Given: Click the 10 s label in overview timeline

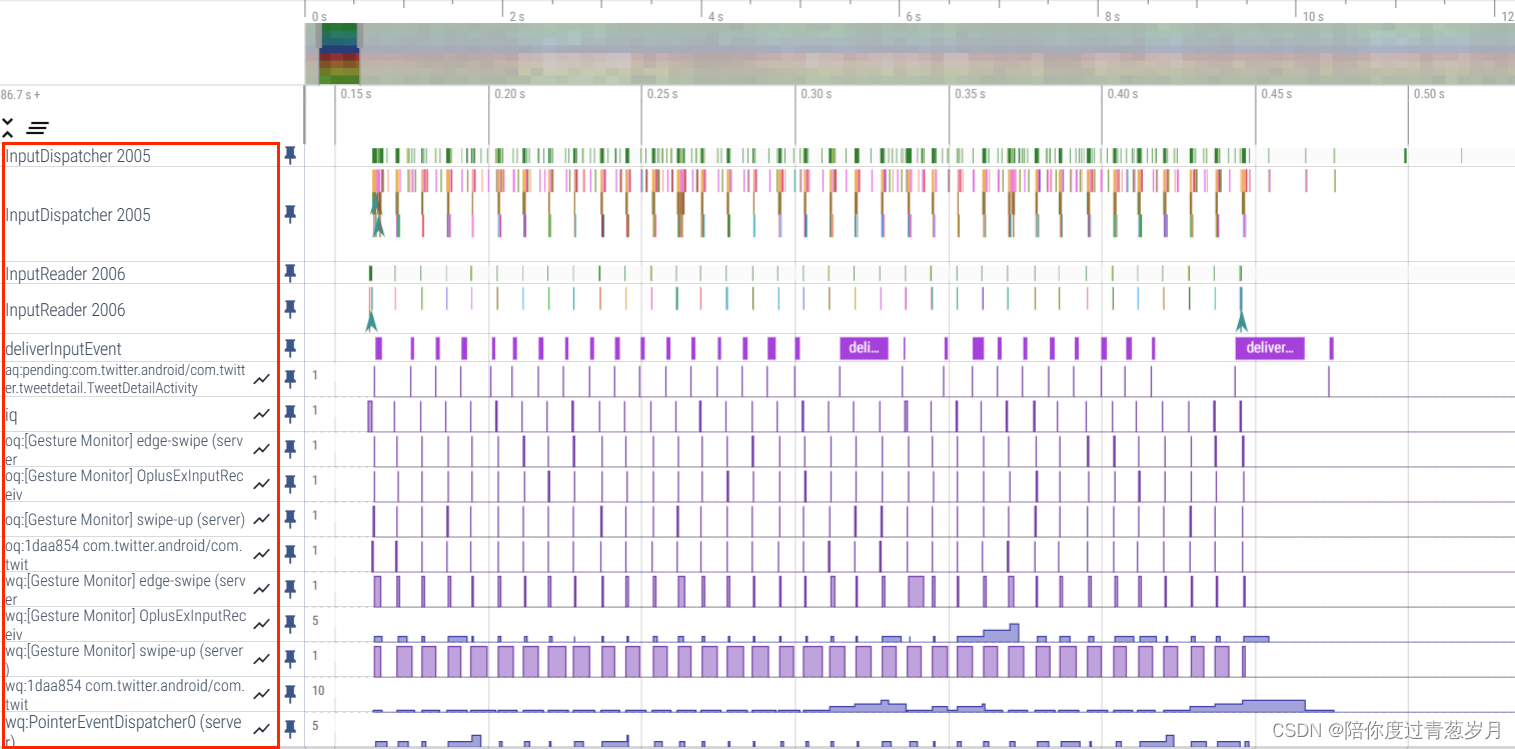Looking at the screenshot, I should (1313, 17).
